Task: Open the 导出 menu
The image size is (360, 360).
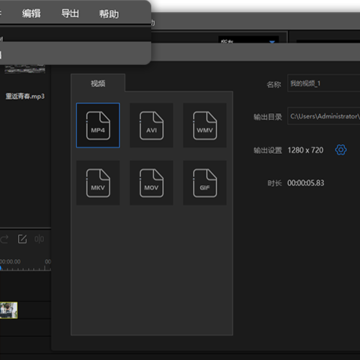Action: click(70, 14)
